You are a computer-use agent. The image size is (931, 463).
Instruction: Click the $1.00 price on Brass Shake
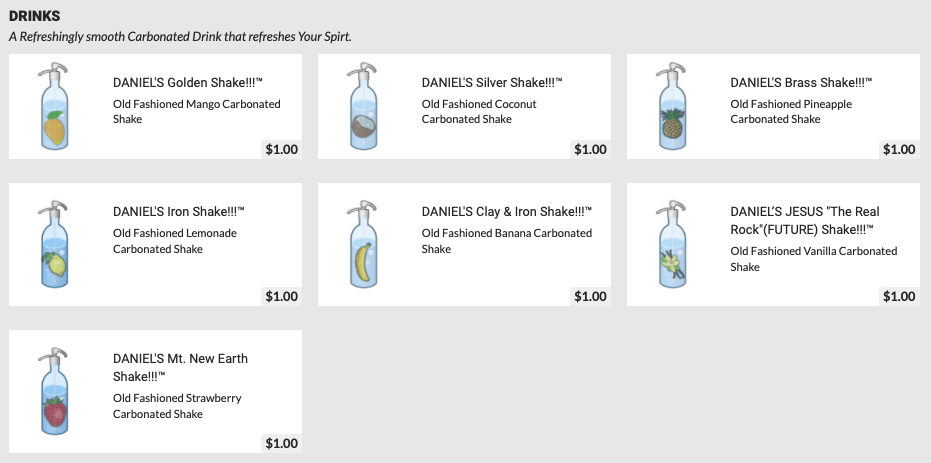pyautogui.click(x=899, y=150)
